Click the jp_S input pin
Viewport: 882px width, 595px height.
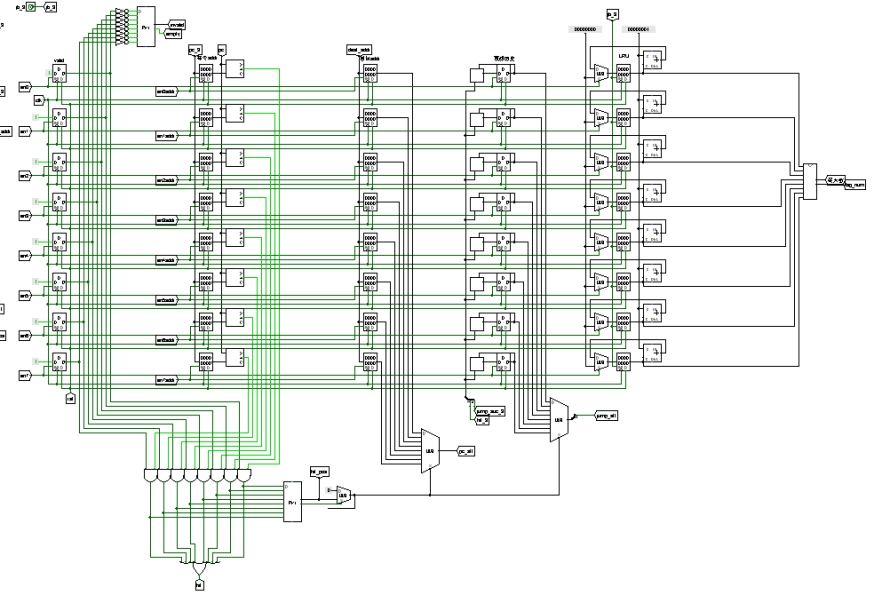click(x=32, y=7)
